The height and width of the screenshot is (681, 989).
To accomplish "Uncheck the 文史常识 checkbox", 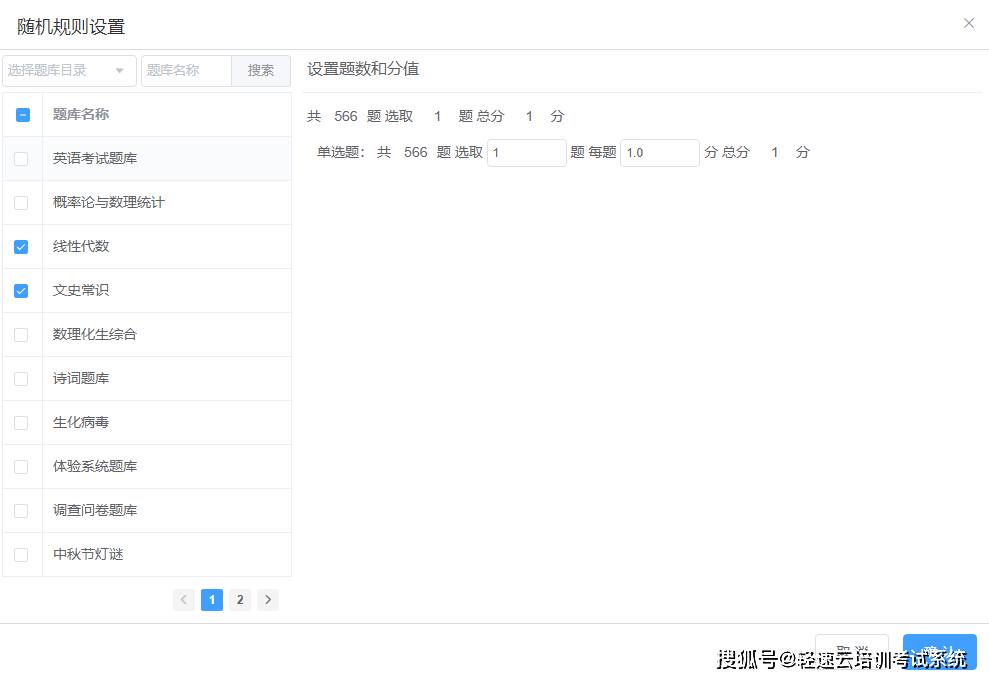I will tap(22, 291).
